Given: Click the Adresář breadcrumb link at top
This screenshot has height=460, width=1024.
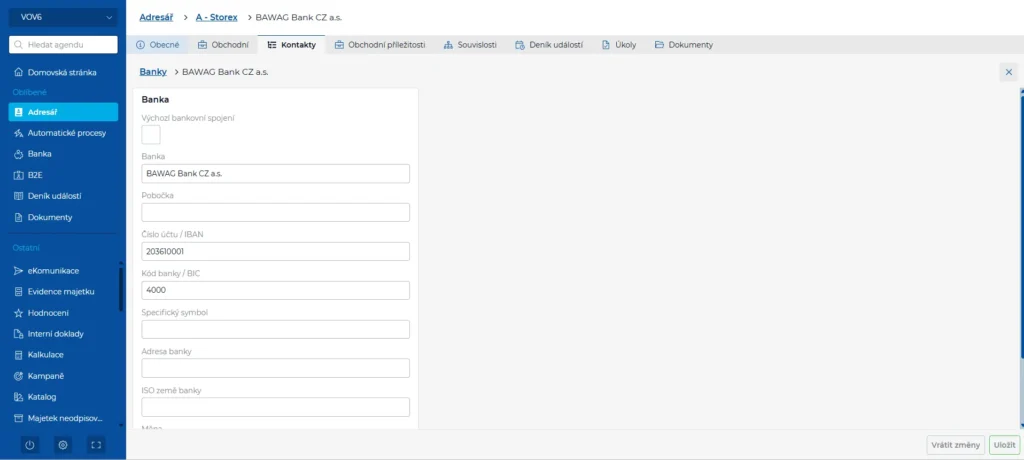Looking at the screenshot, I should (x=156, y=17).
